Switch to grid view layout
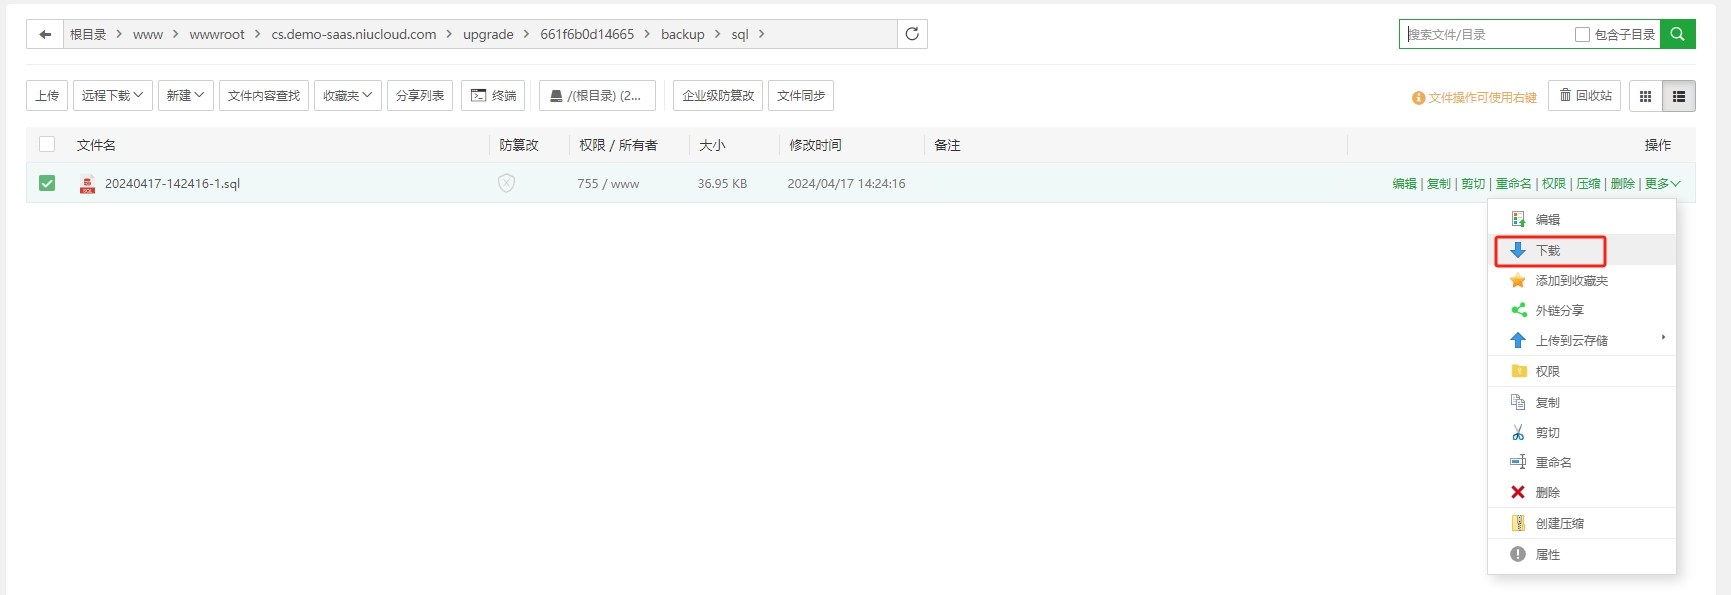This screenshot has width=1731, height=595. tap(1645, 96)
